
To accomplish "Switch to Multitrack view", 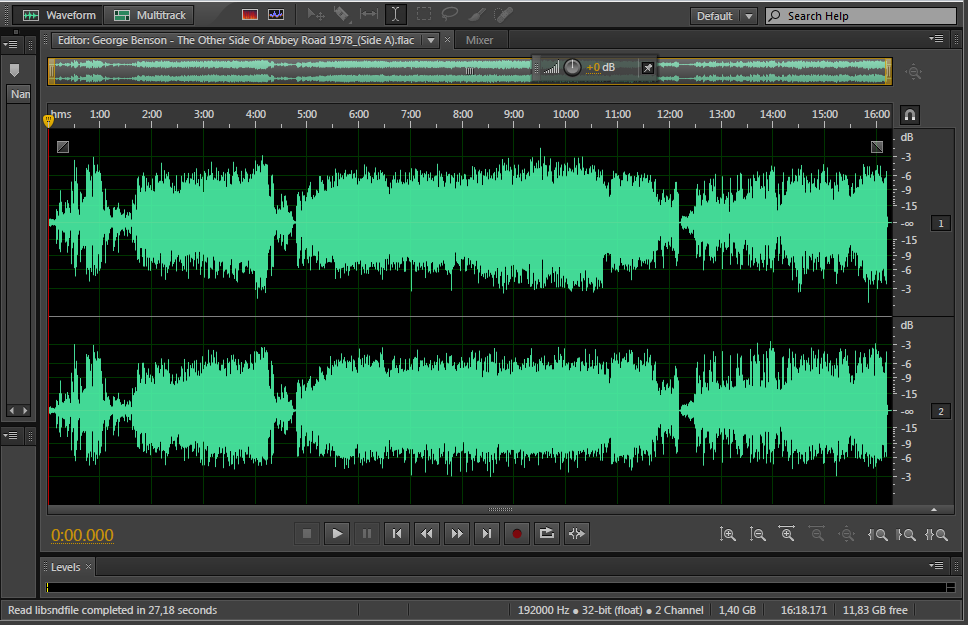I will pyautogui.click(x=149, y=15).
